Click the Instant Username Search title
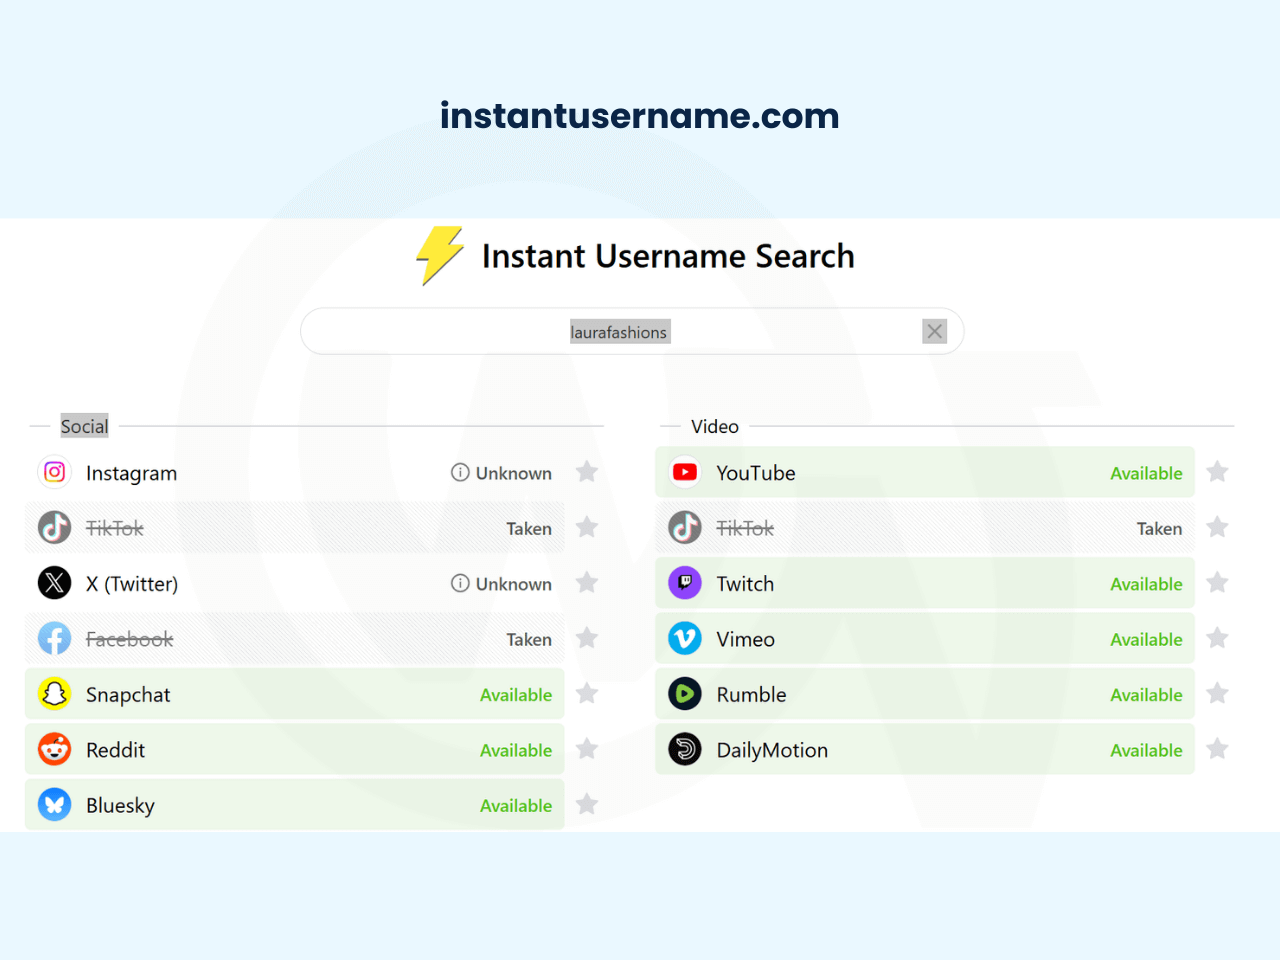Screen dimensions: 1280x960 [x=668, y=256]
